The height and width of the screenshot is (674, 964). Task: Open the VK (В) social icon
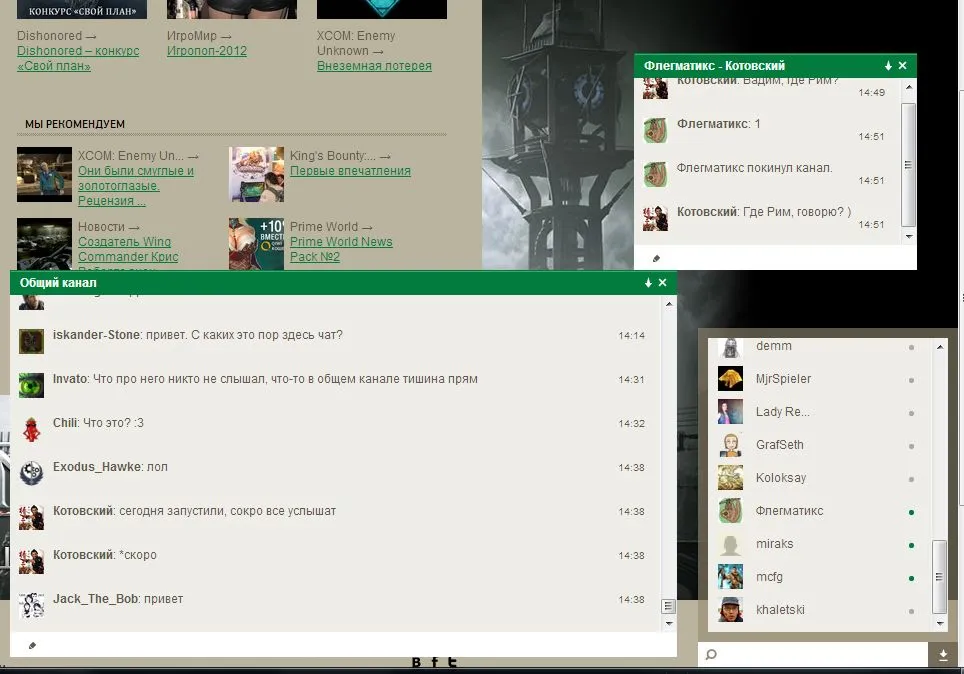[x=417, y=662]
